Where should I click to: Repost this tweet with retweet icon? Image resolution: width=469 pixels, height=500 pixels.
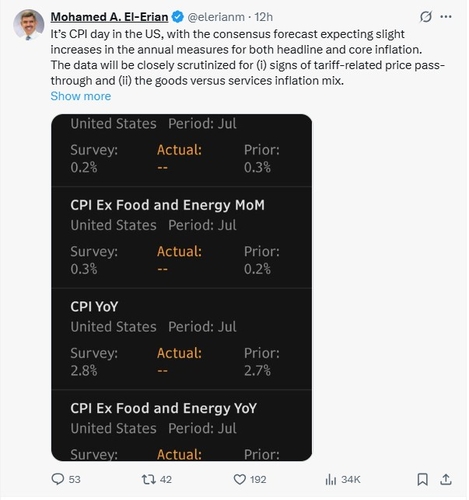pyautogui.click(x=148, y=479)
